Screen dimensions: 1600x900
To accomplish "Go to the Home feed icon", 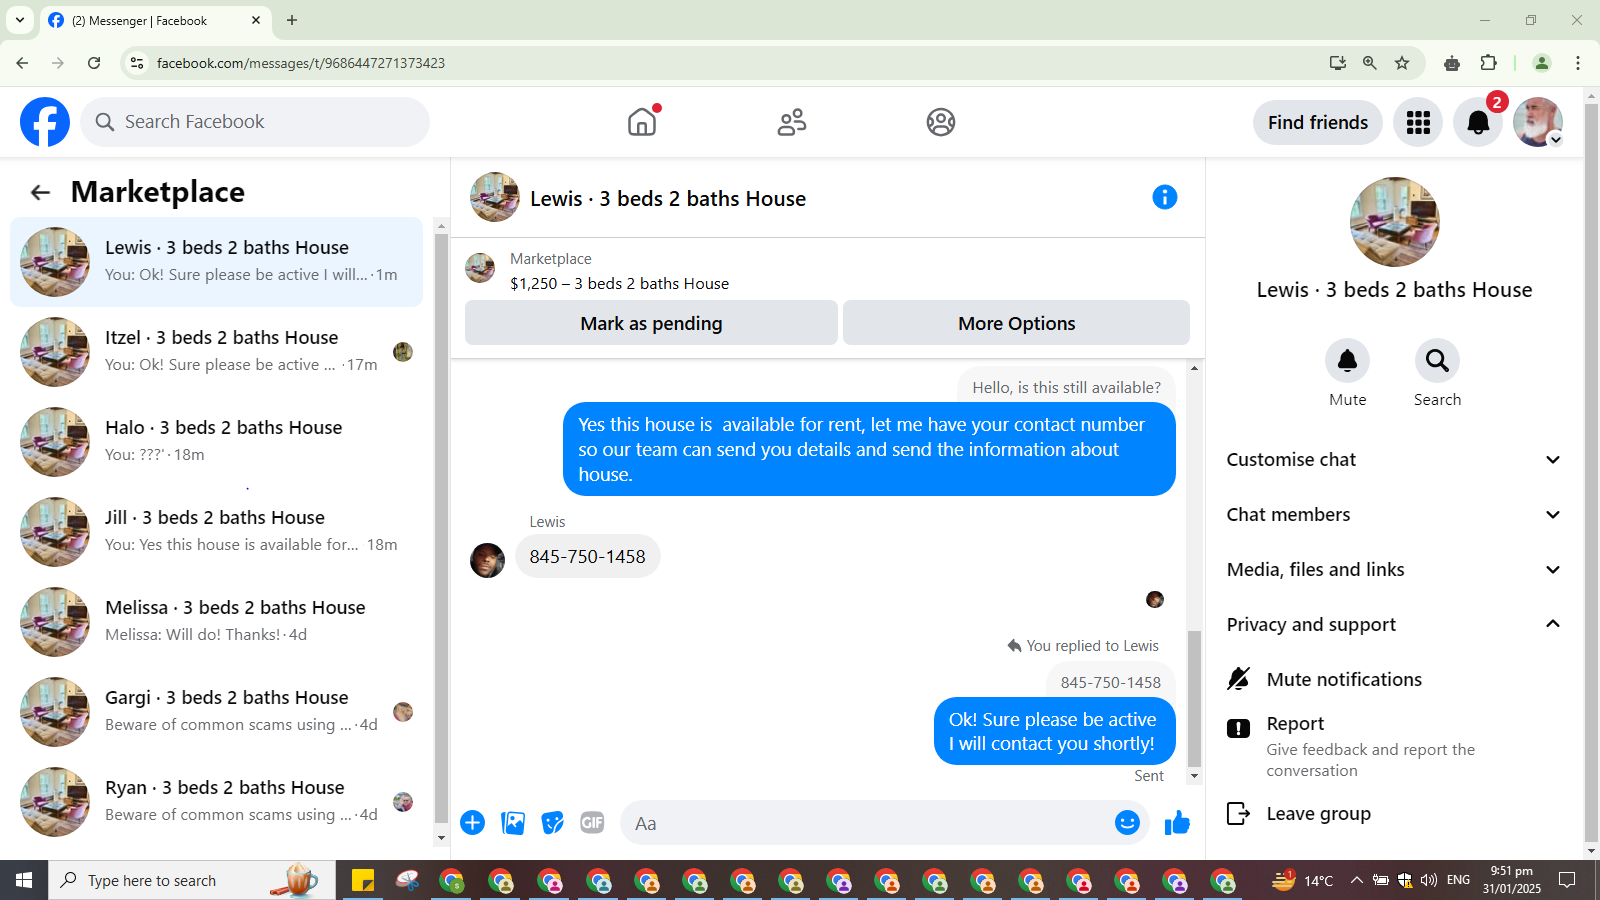I will click(642, 122).
